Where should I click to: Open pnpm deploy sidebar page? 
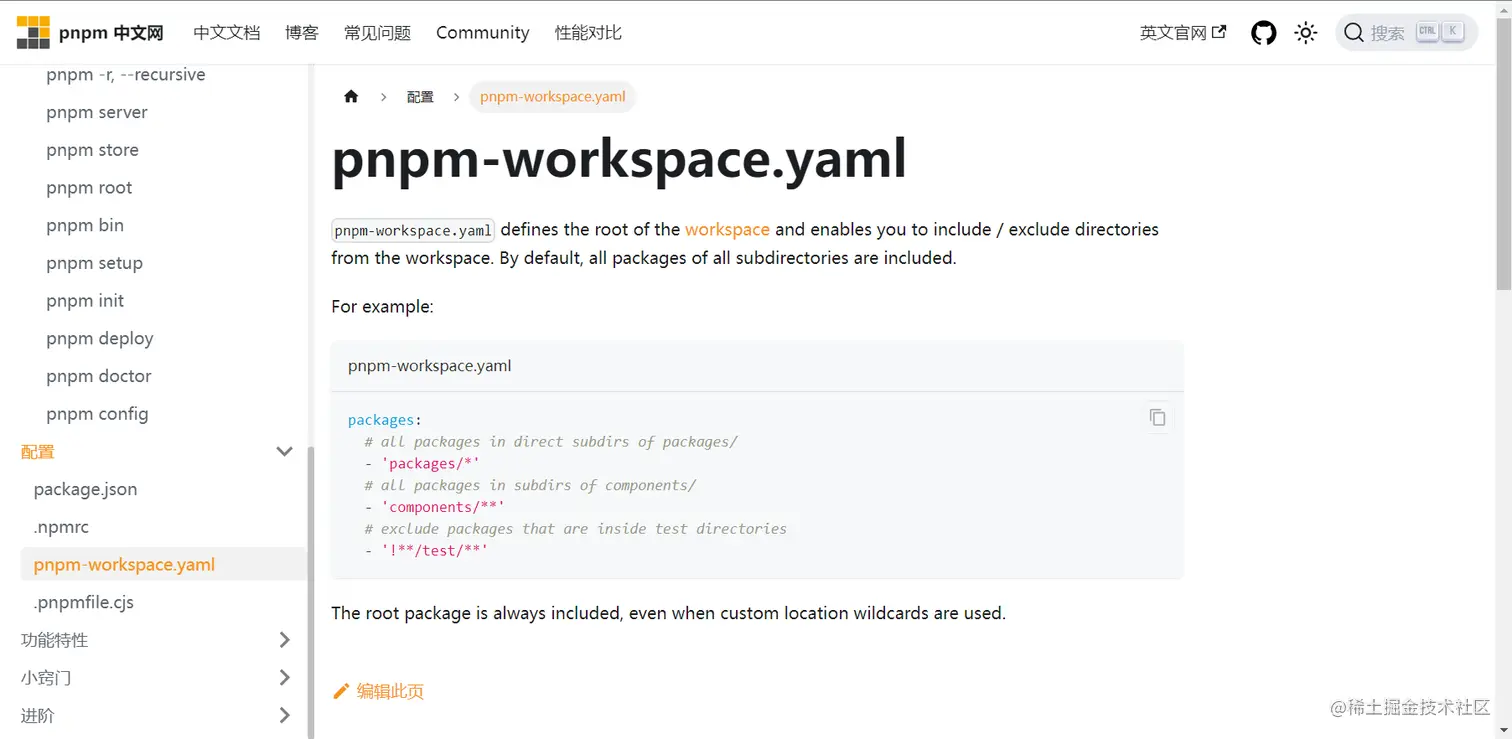(x=100, y=338)
